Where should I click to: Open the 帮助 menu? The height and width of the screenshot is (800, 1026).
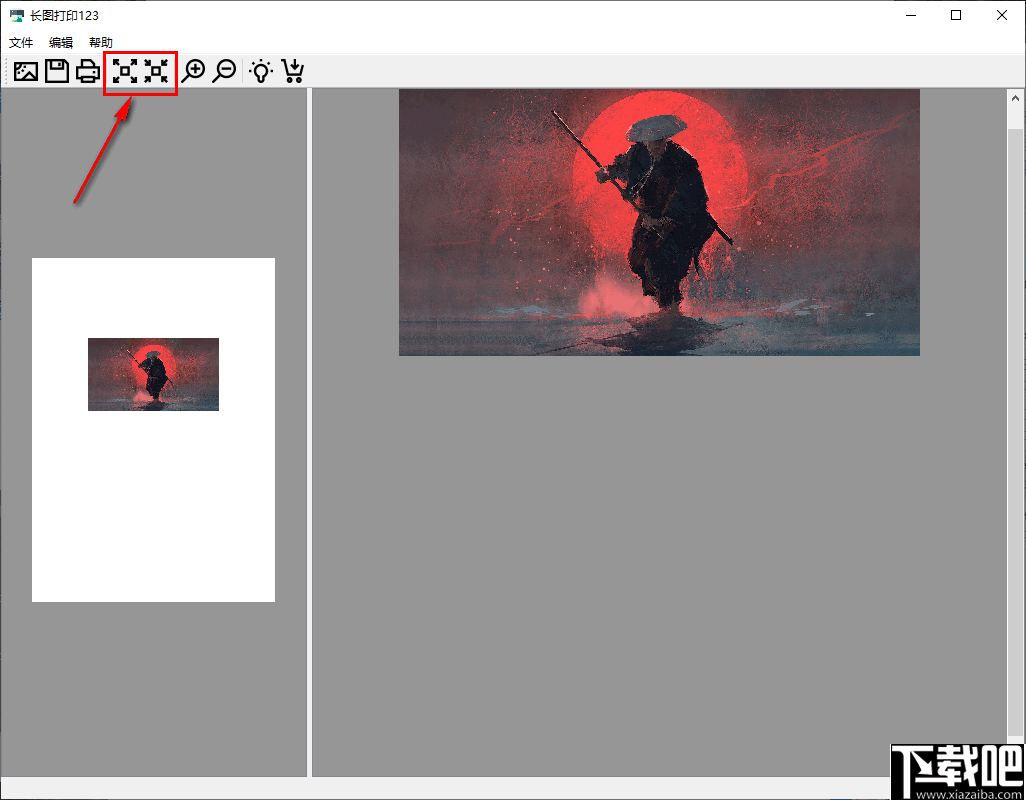coord(101,43)
